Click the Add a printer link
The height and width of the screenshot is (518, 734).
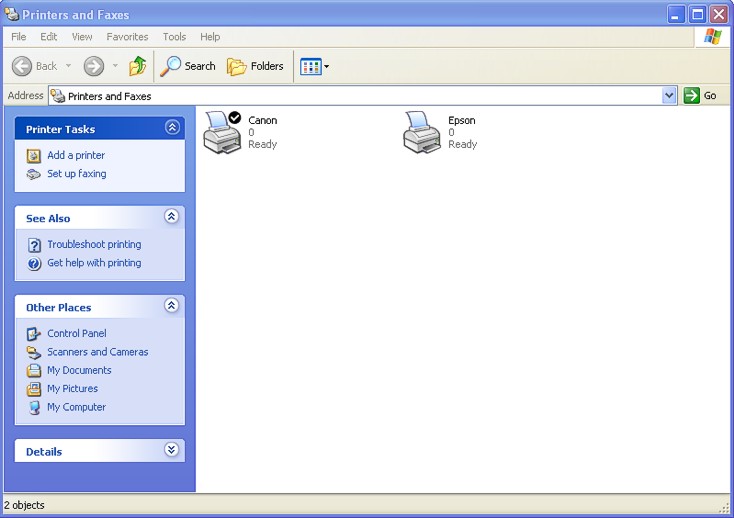click(76, 155)
